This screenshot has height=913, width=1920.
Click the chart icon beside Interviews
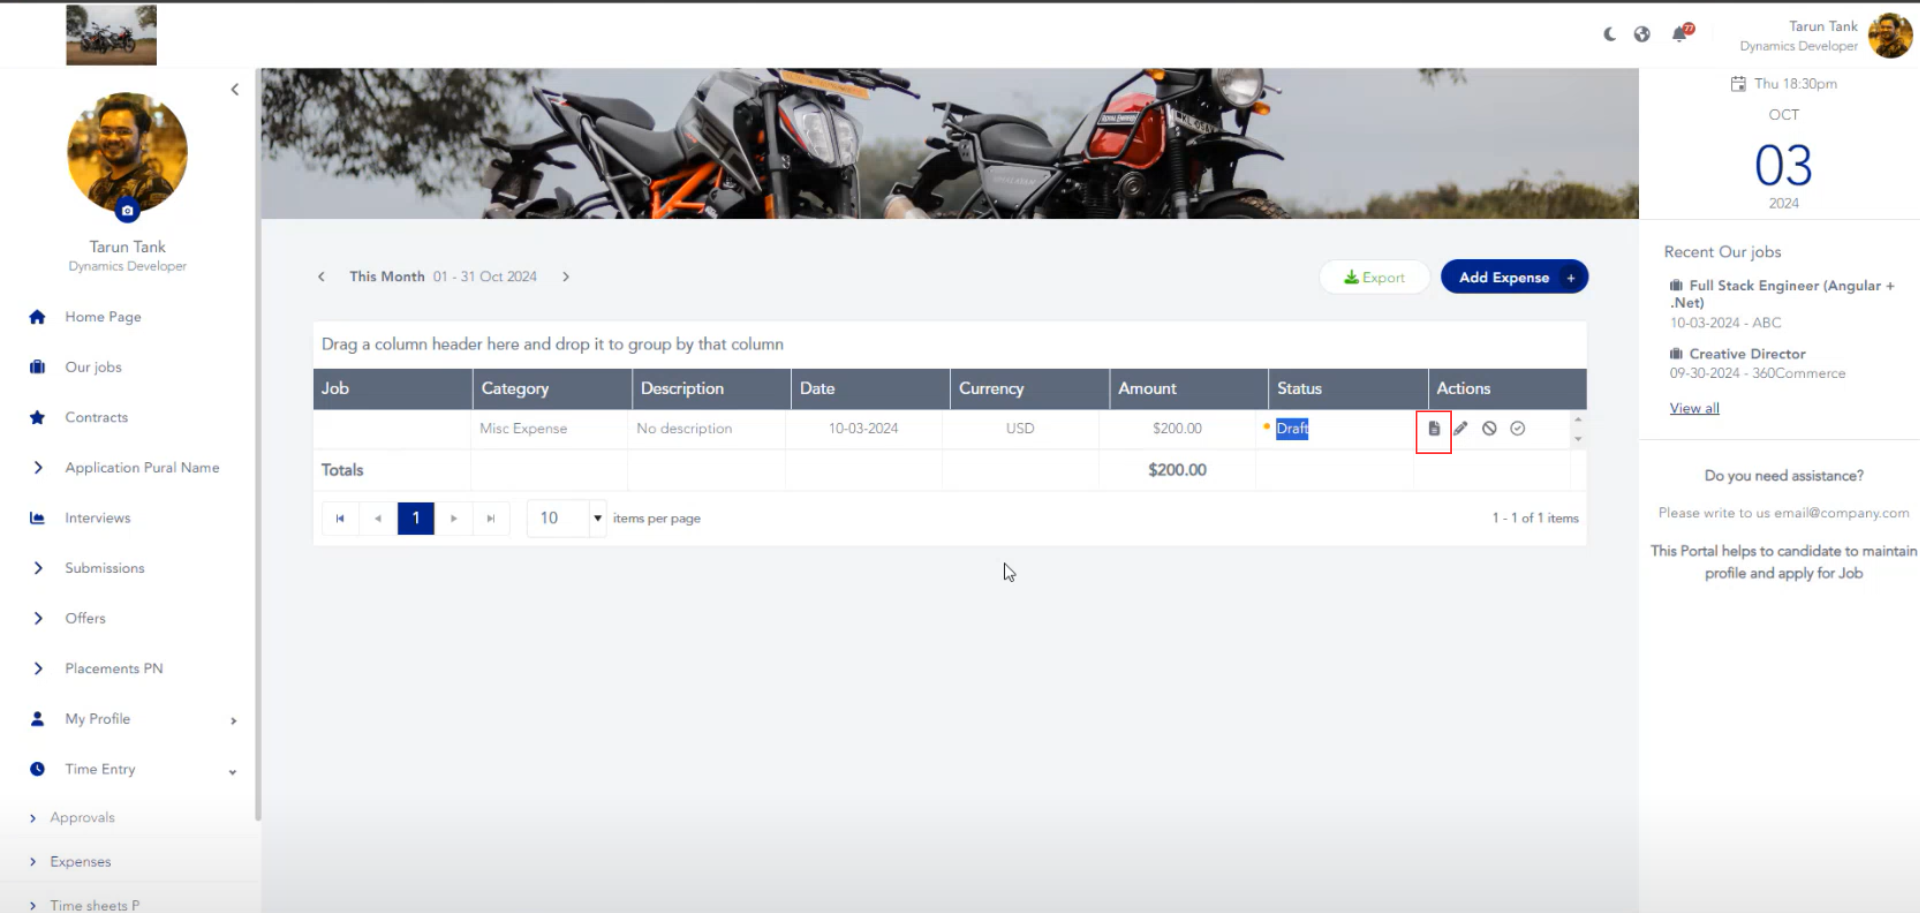pyautogui.click(x=37, y=518)
